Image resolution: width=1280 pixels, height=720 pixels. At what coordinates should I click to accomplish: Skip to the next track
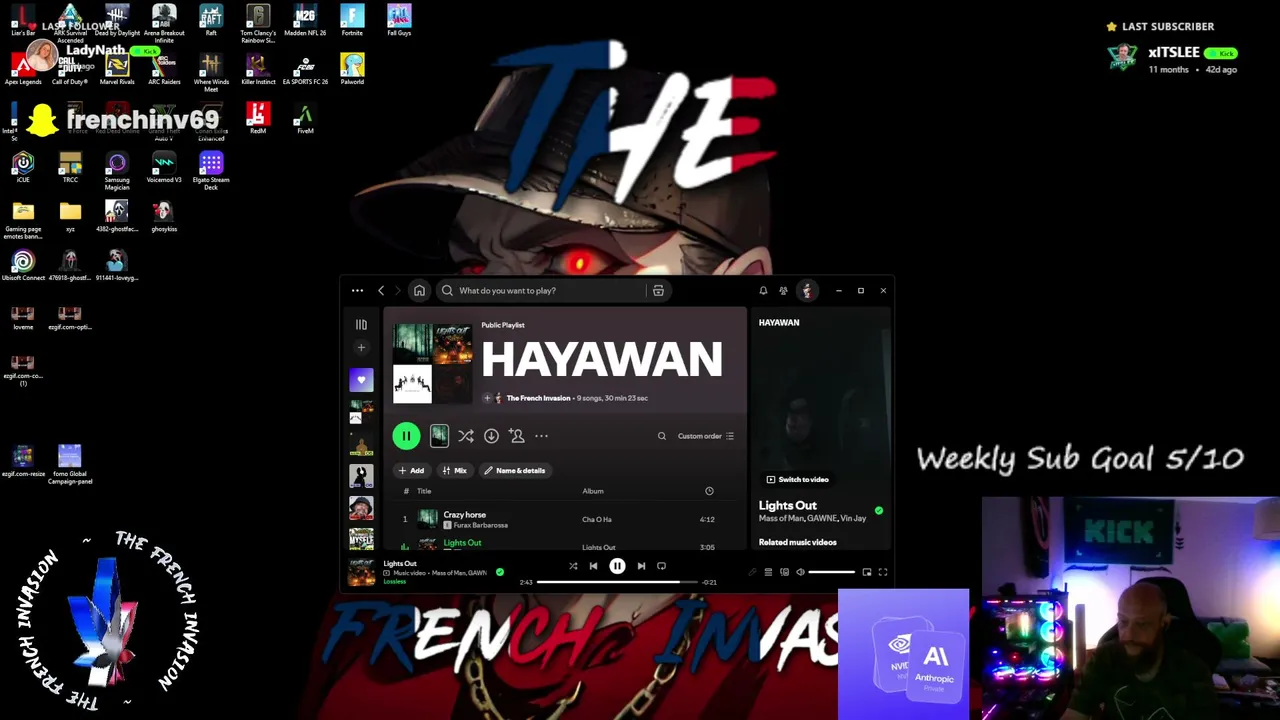[x=641, y=566]
